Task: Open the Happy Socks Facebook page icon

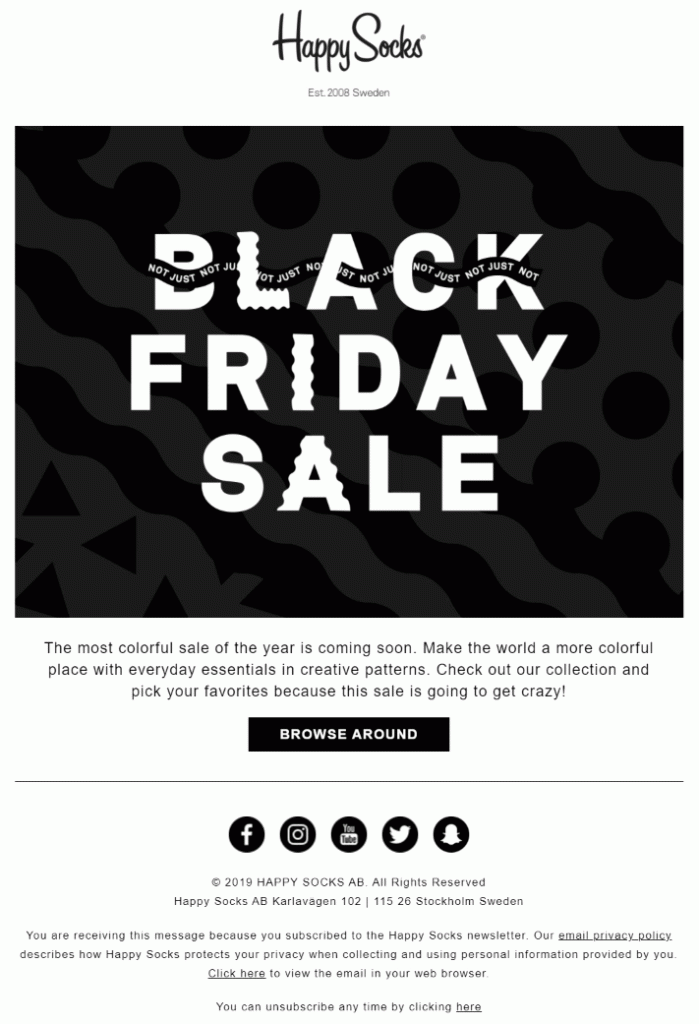Action: point(246,834)
